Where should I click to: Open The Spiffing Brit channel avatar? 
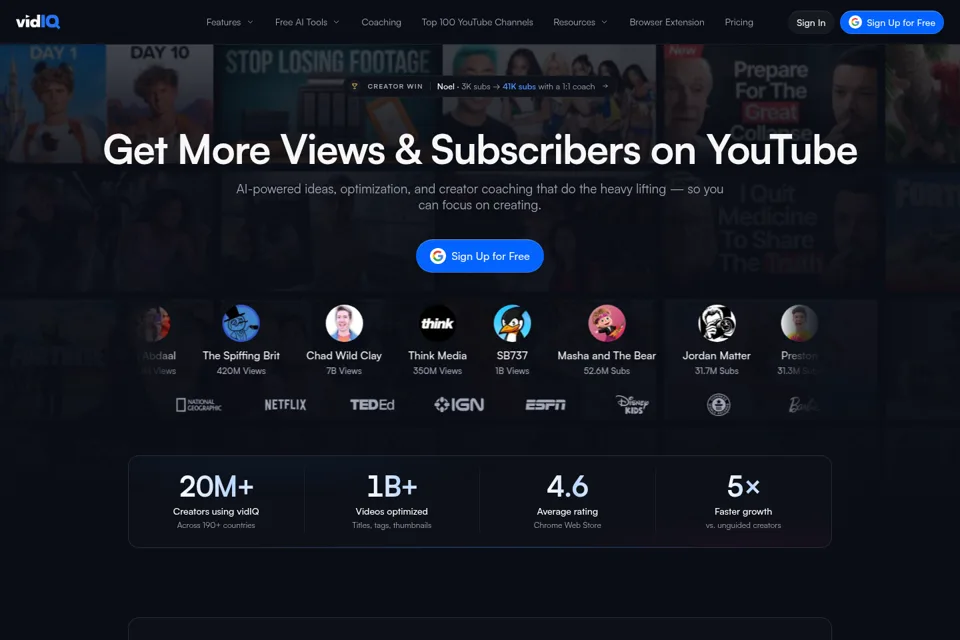[x=241, y=323]
